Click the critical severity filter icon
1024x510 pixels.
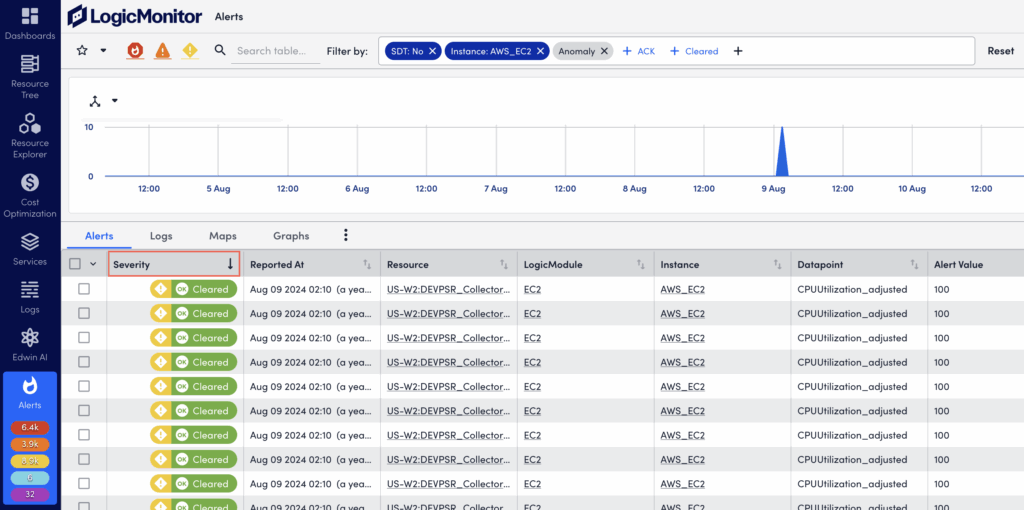click(x=135, y=51)
